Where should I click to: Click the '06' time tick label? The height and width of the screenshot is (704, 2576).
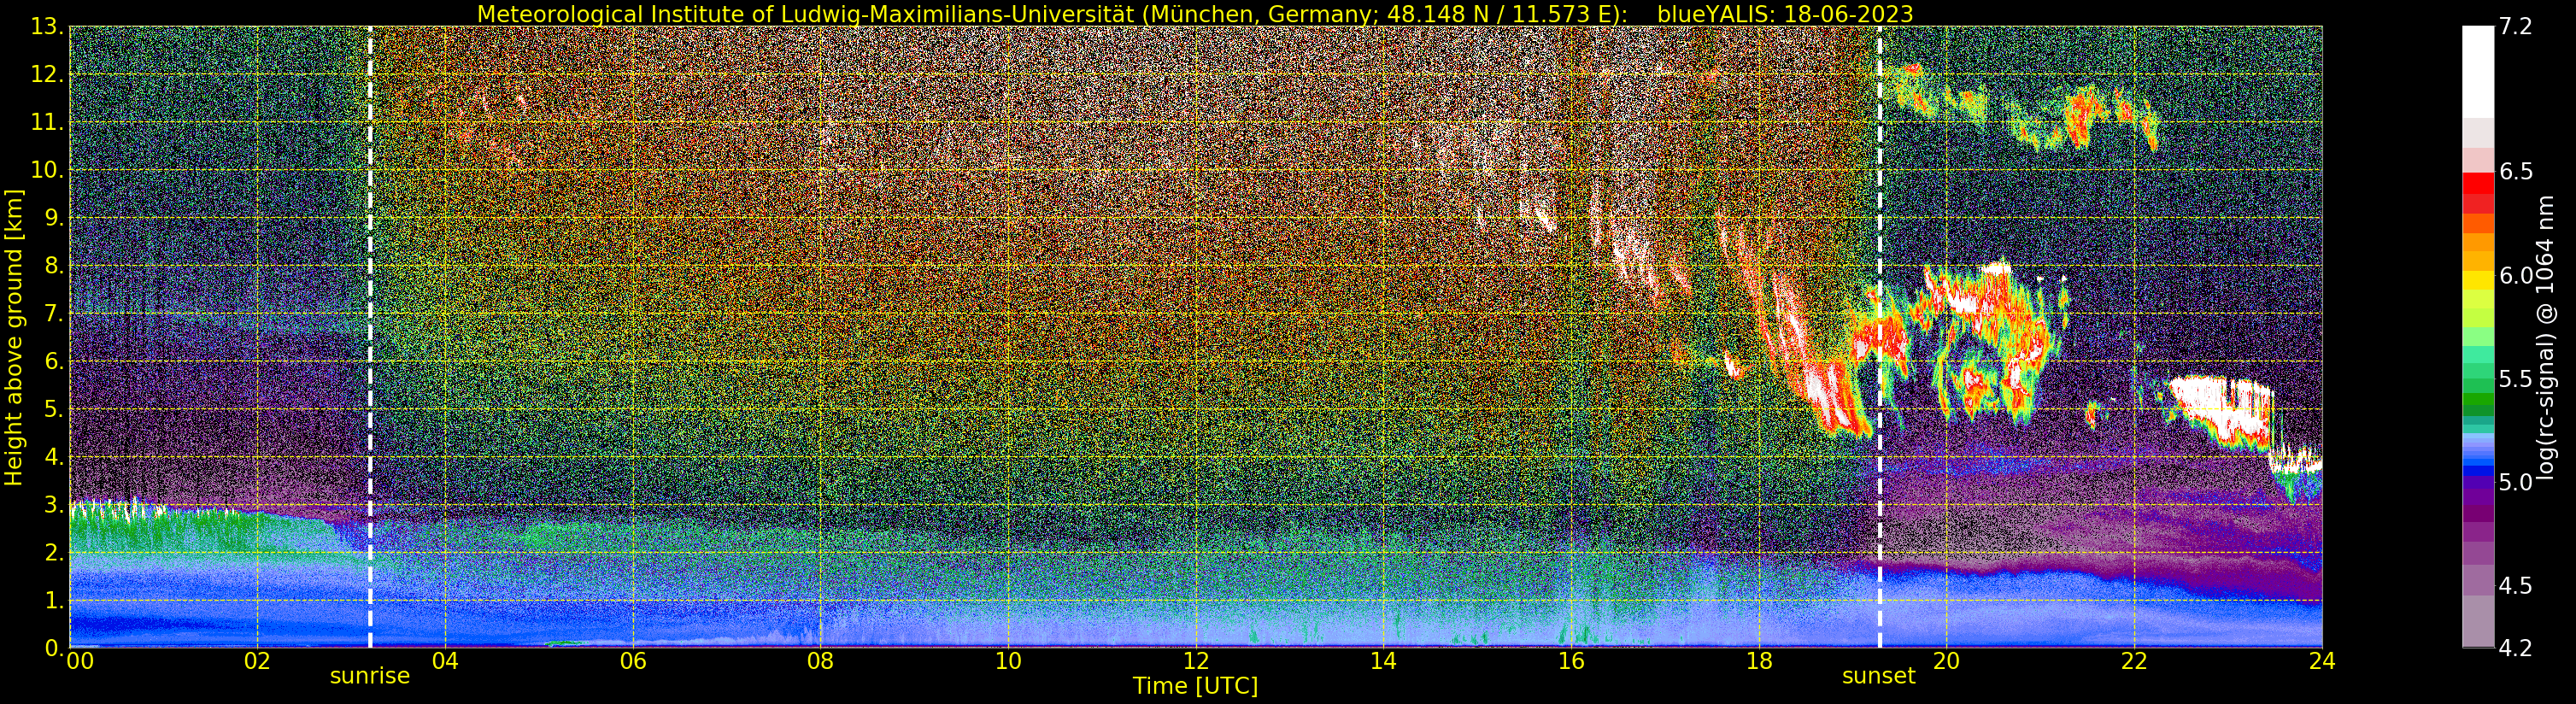tap(633, 661)
